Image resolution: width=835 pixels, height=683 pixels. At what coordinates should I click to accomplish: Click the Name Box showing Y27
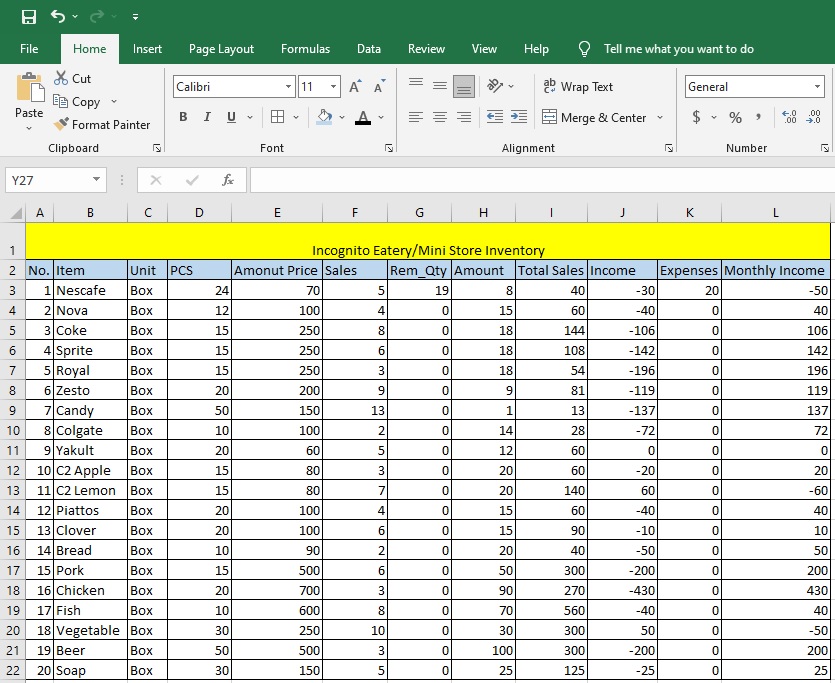tap(47, 180)
